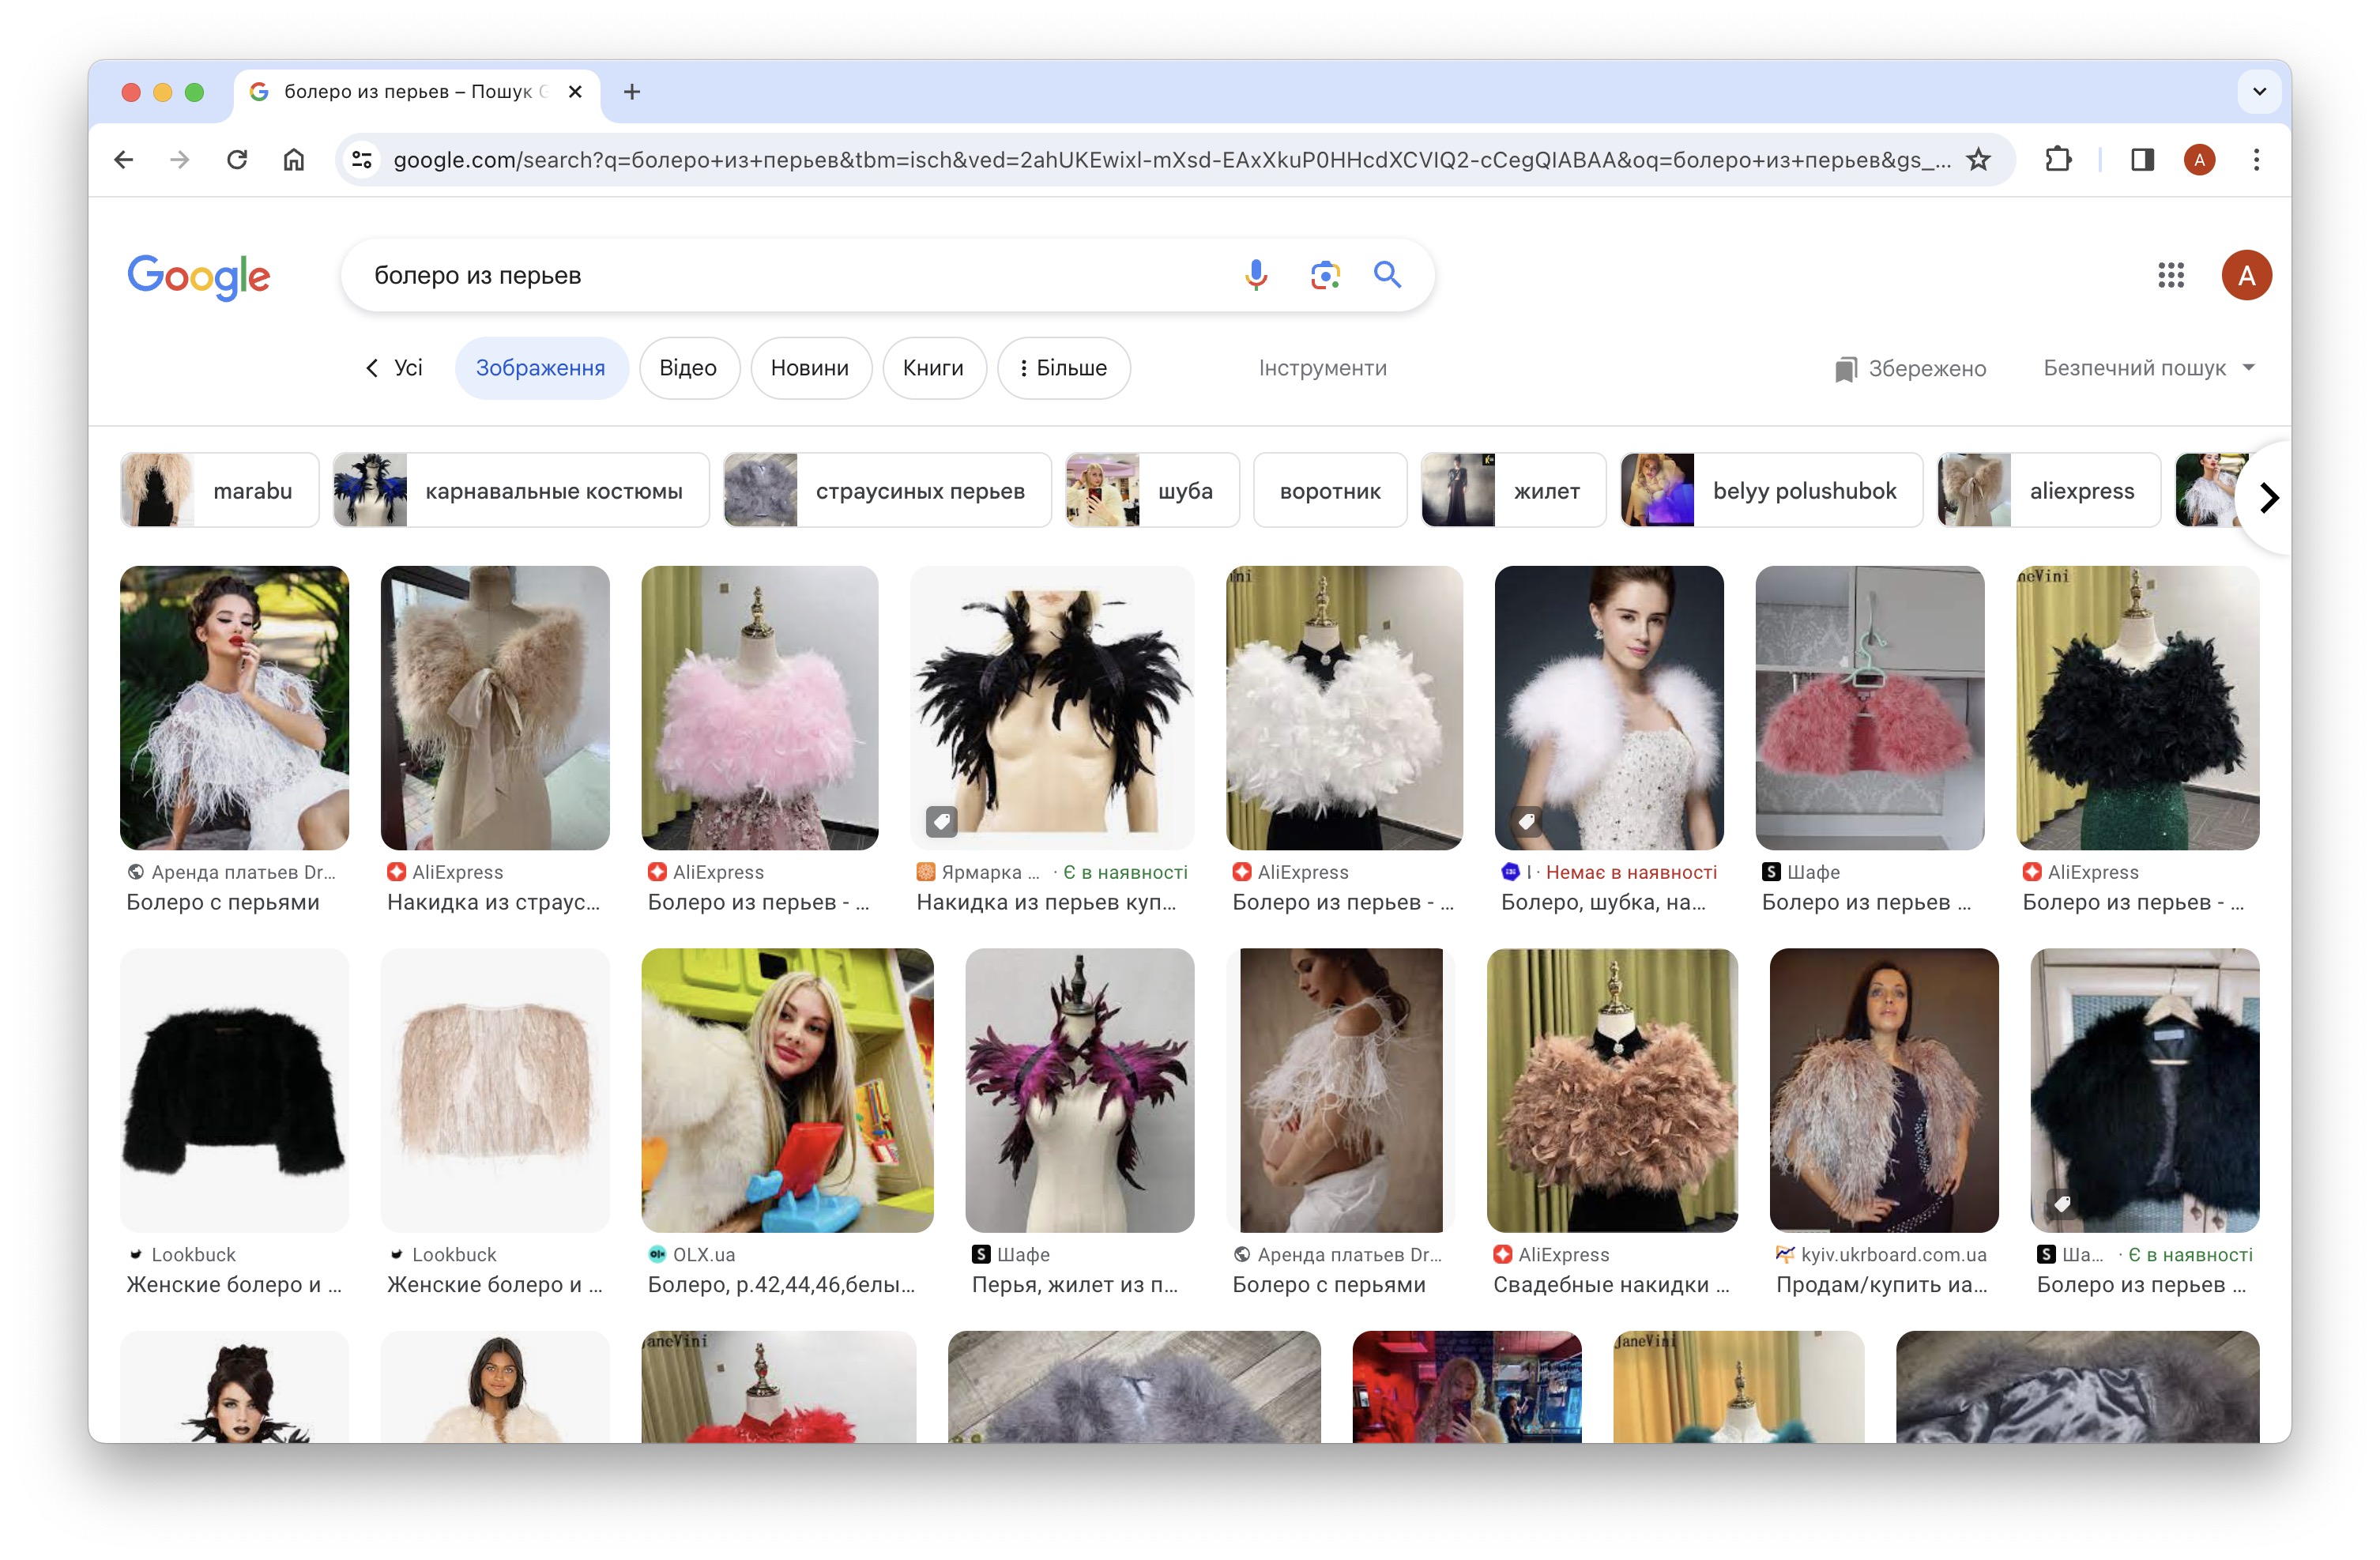Open Google Lens image search

pyautogui.click(x=1324, y=275)
